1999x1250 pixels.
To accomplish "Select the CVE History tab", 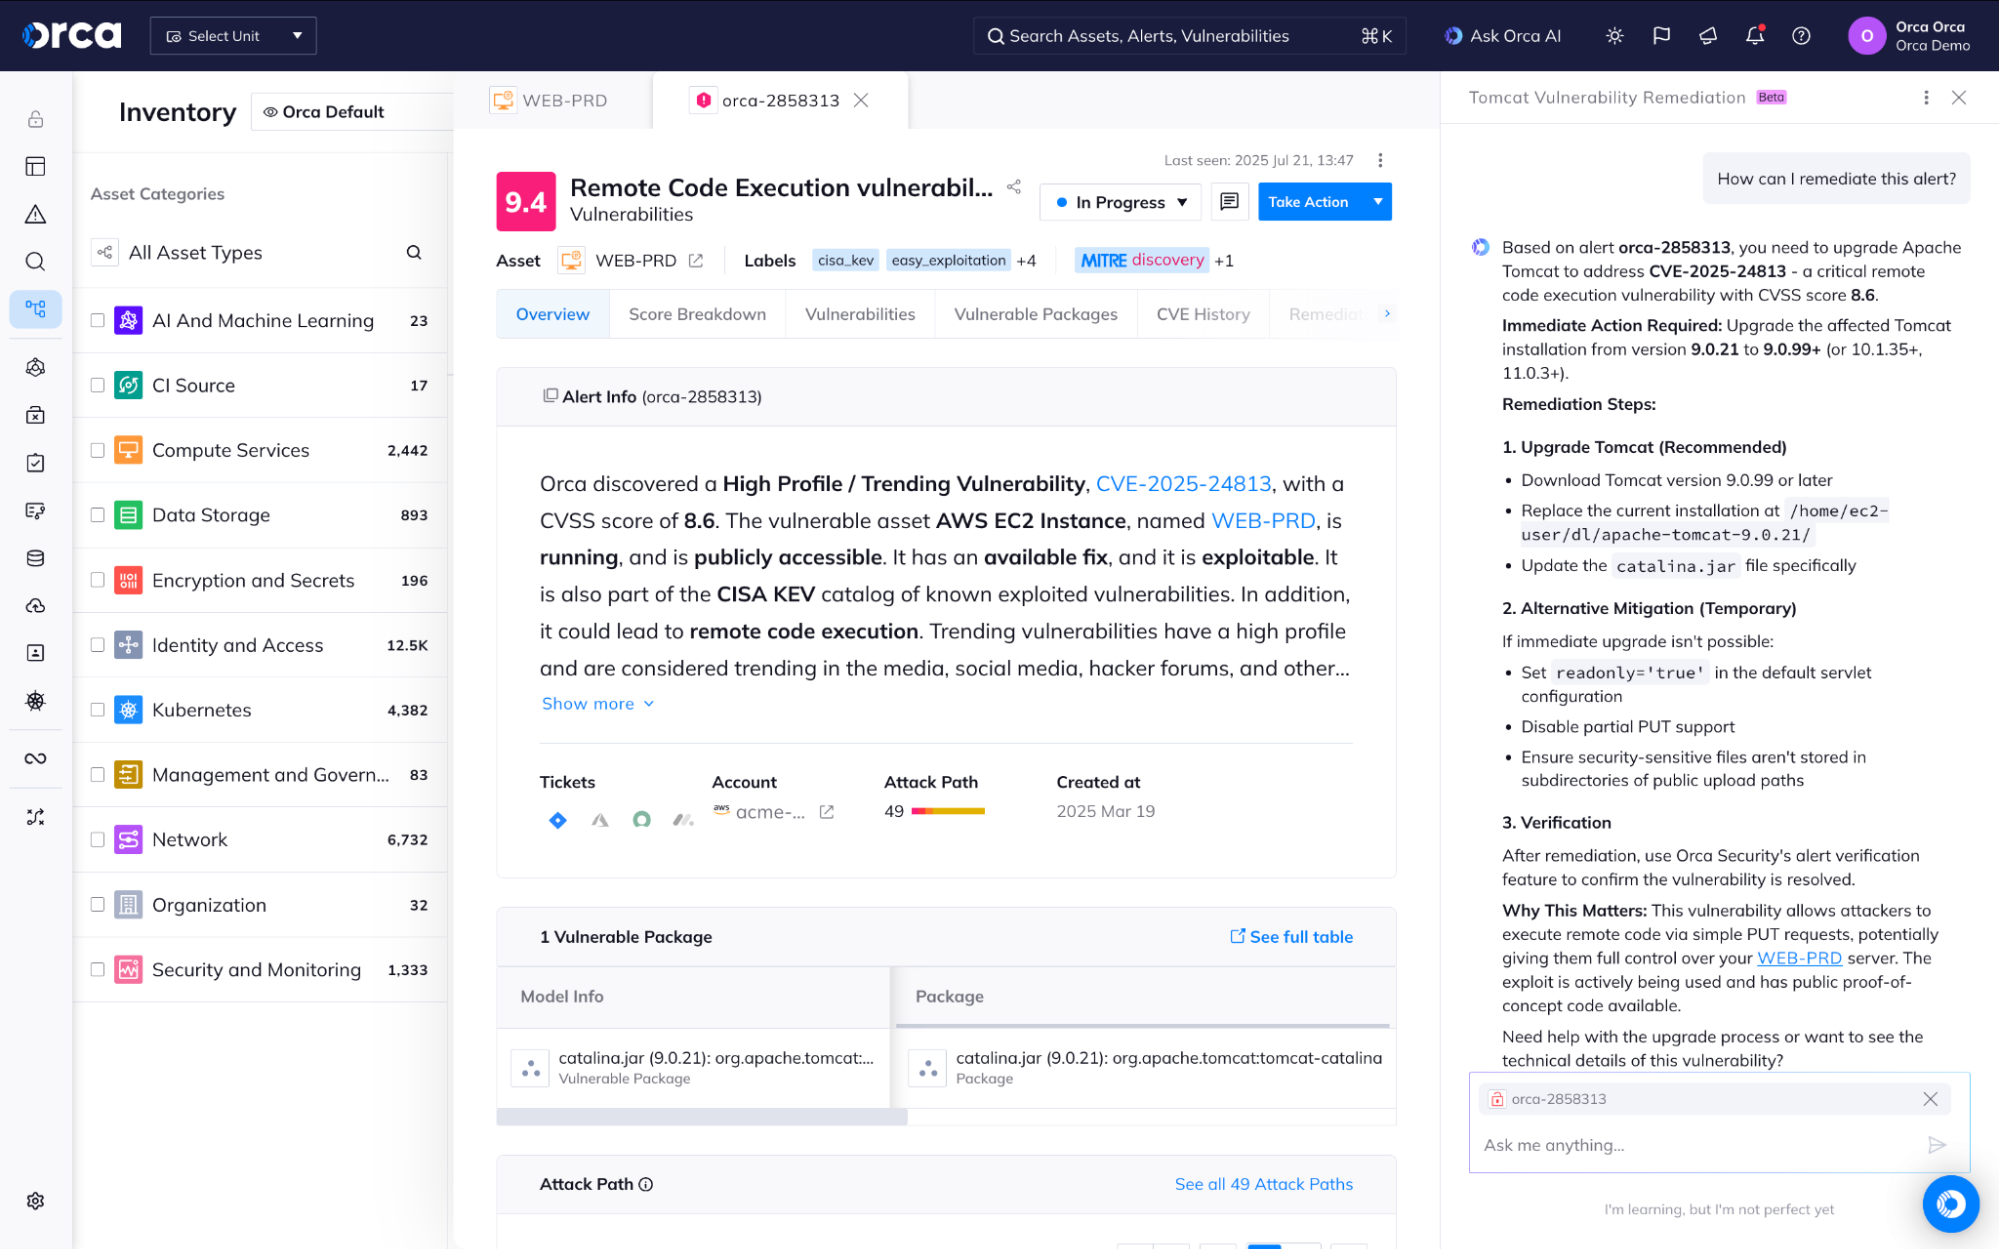I will [1203, 315].
